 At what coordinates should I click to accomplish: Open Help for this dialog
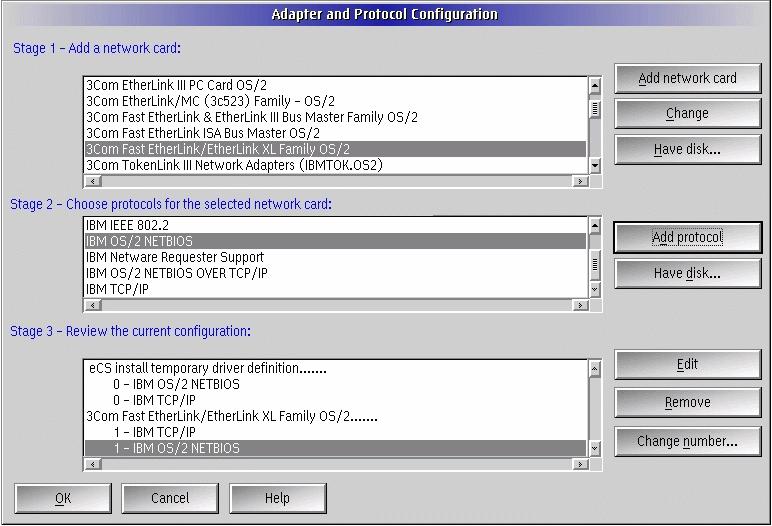(277, 498)
